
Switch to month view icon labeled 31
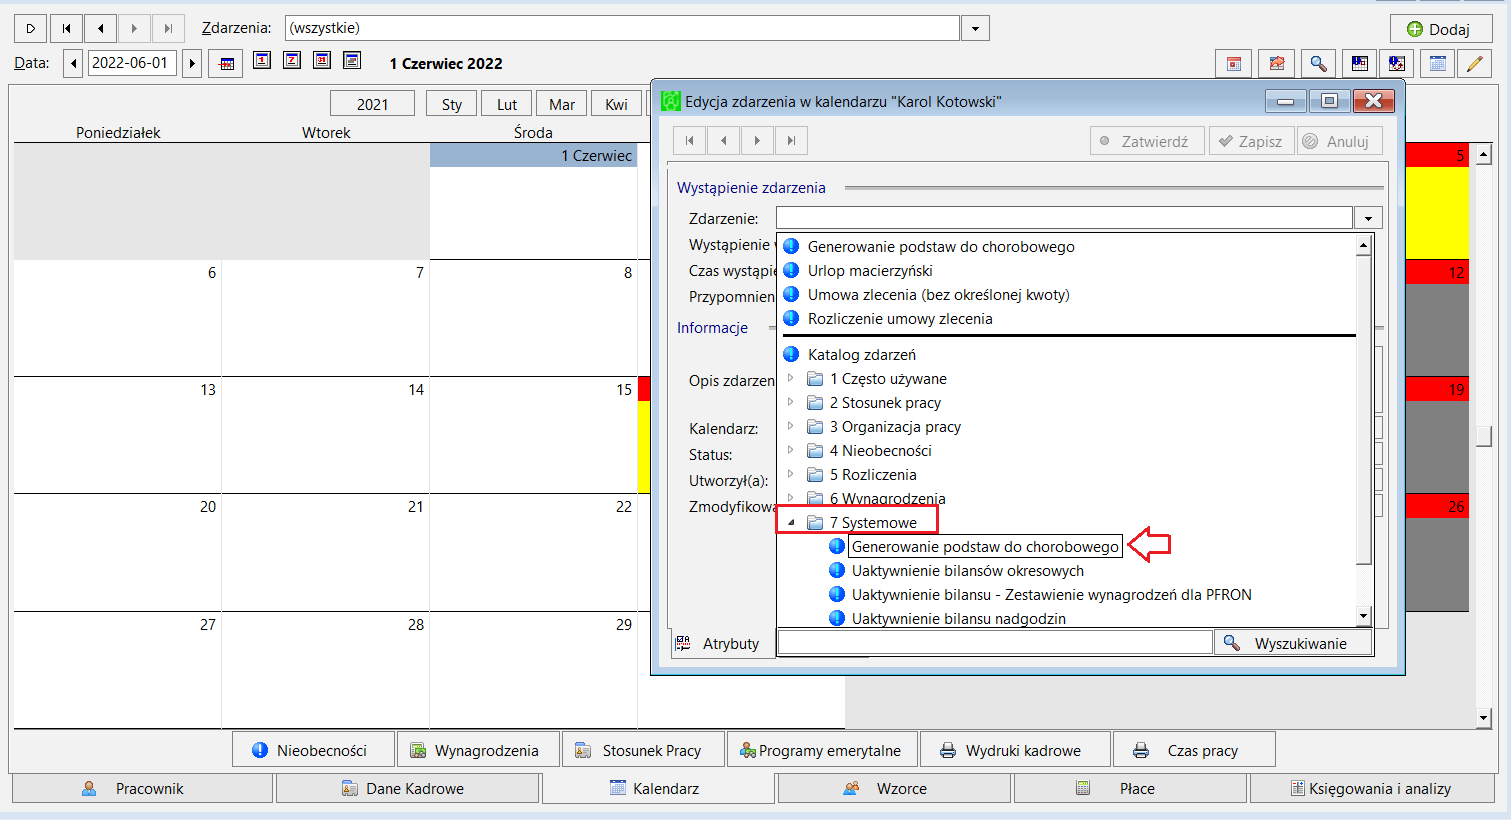(322, 61)
